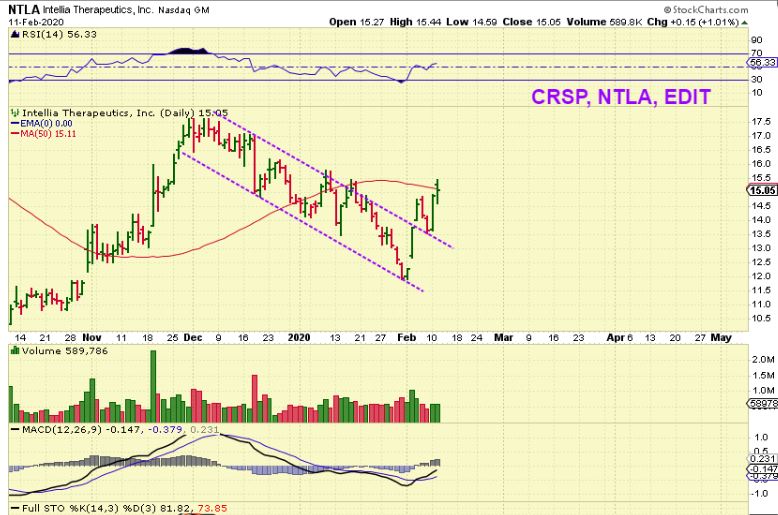
Task: Click the Mar month axis label
Action: 503,338
